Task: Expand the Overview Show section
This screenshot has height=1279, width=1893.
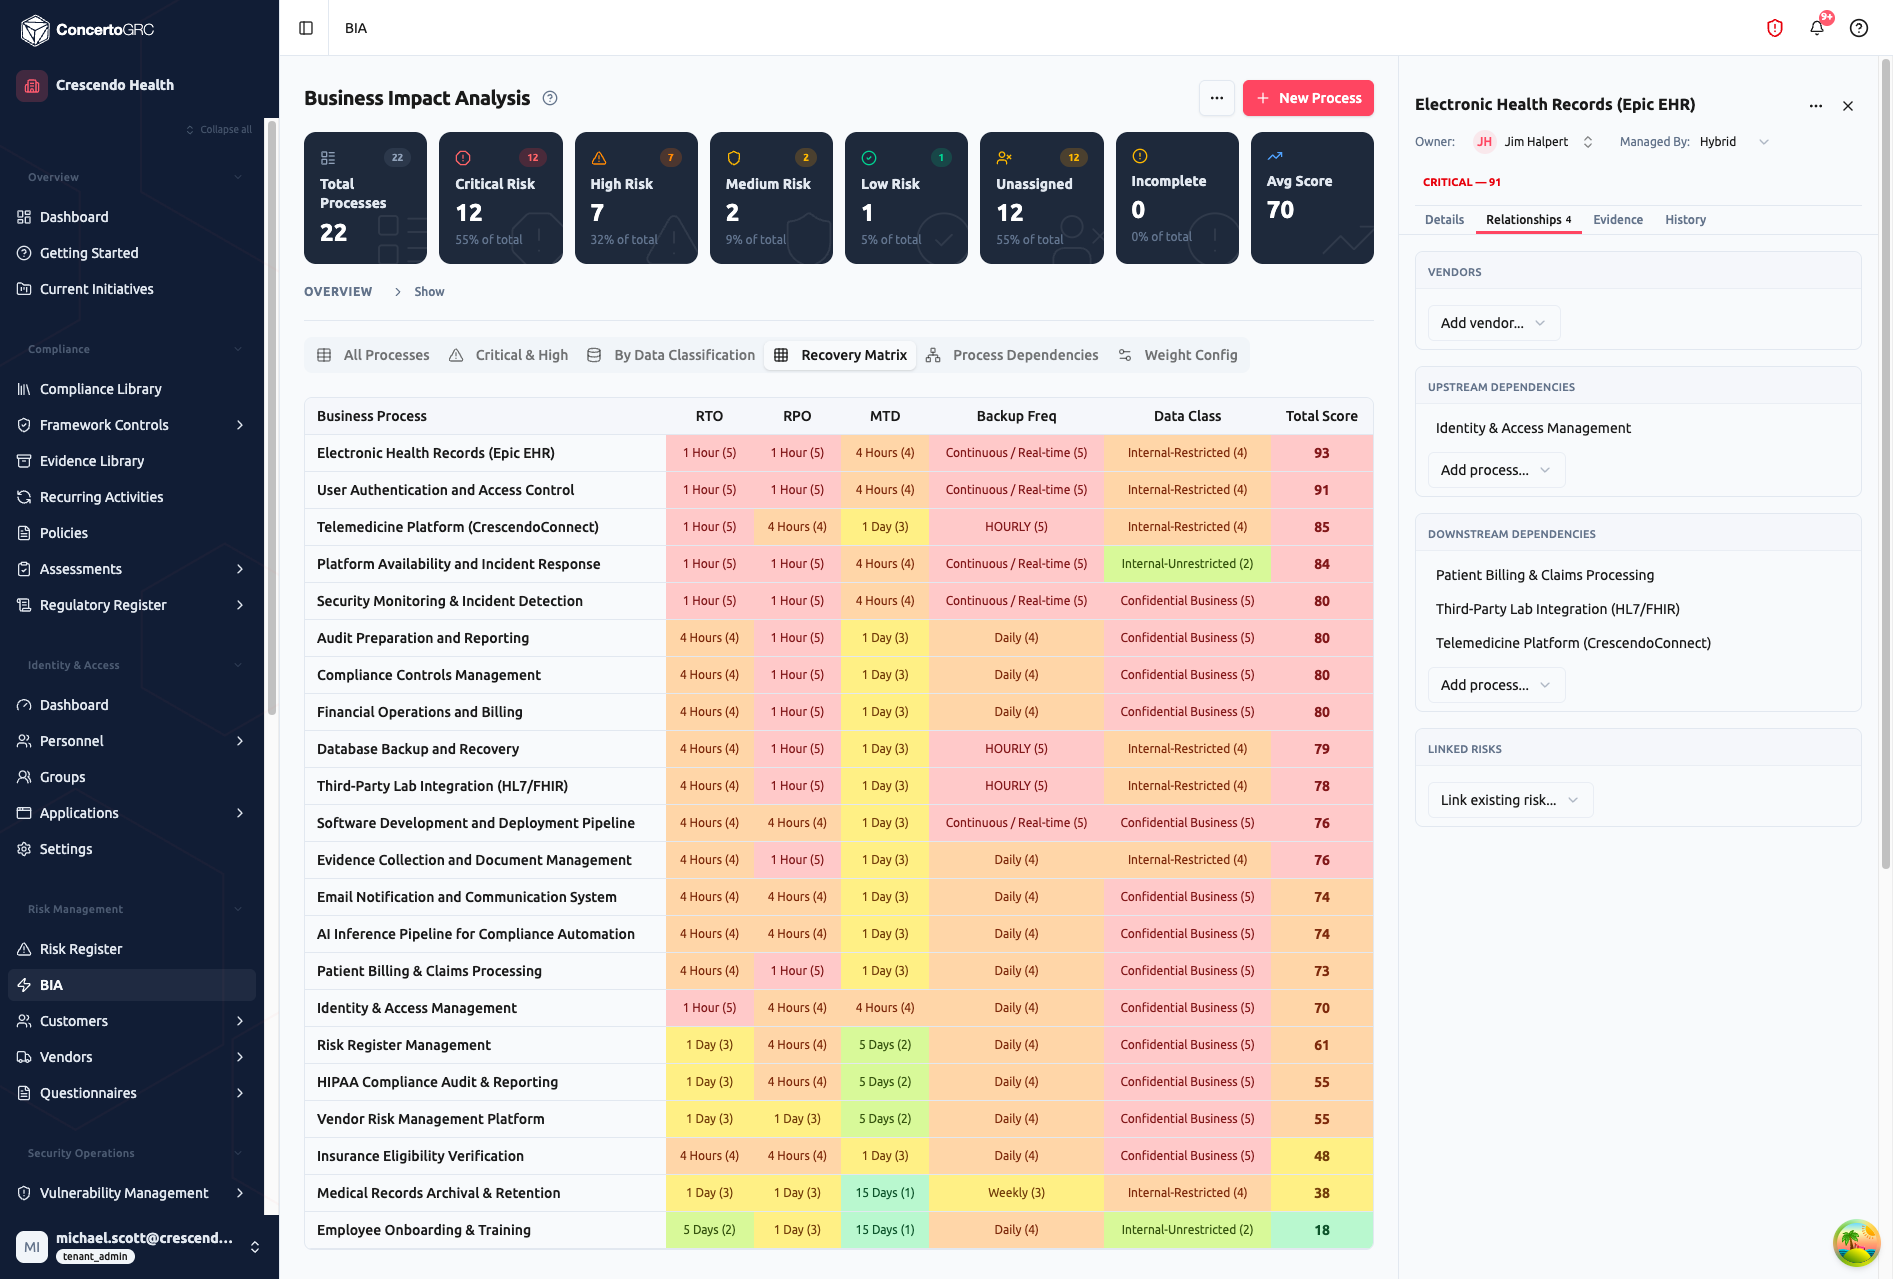Action: click(x=419, y=292)
